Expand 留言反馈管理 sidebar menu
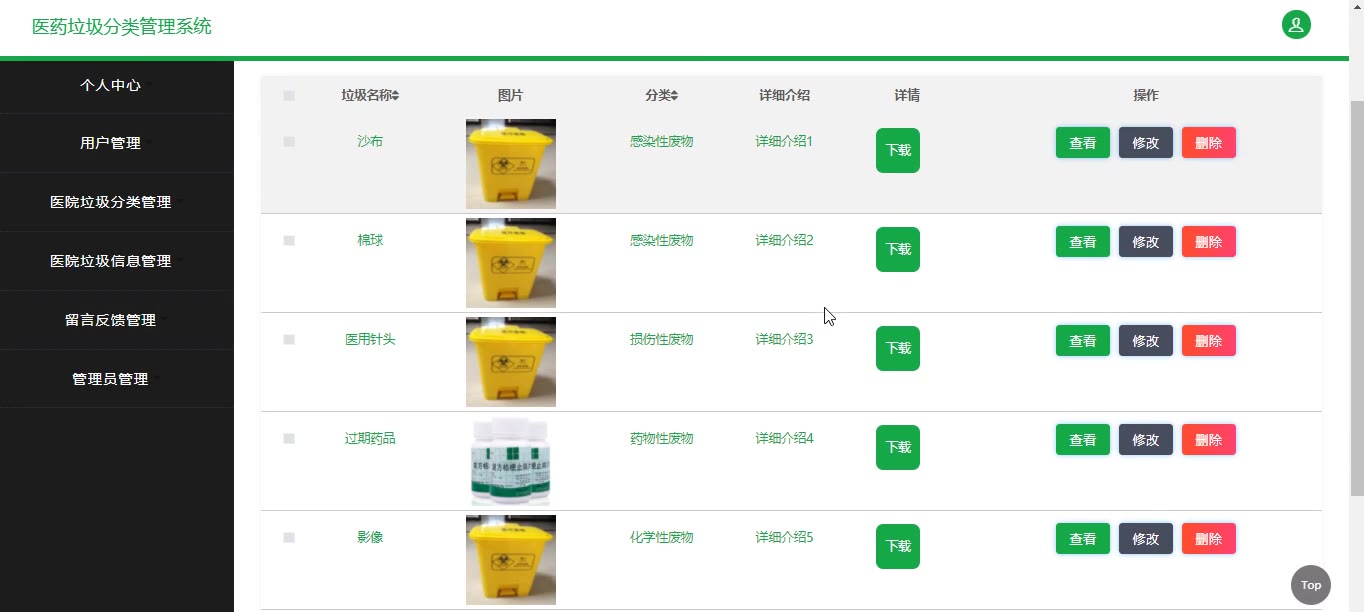Image resolution: width=1364 pixels, height=612 pixels. (117, 320)
